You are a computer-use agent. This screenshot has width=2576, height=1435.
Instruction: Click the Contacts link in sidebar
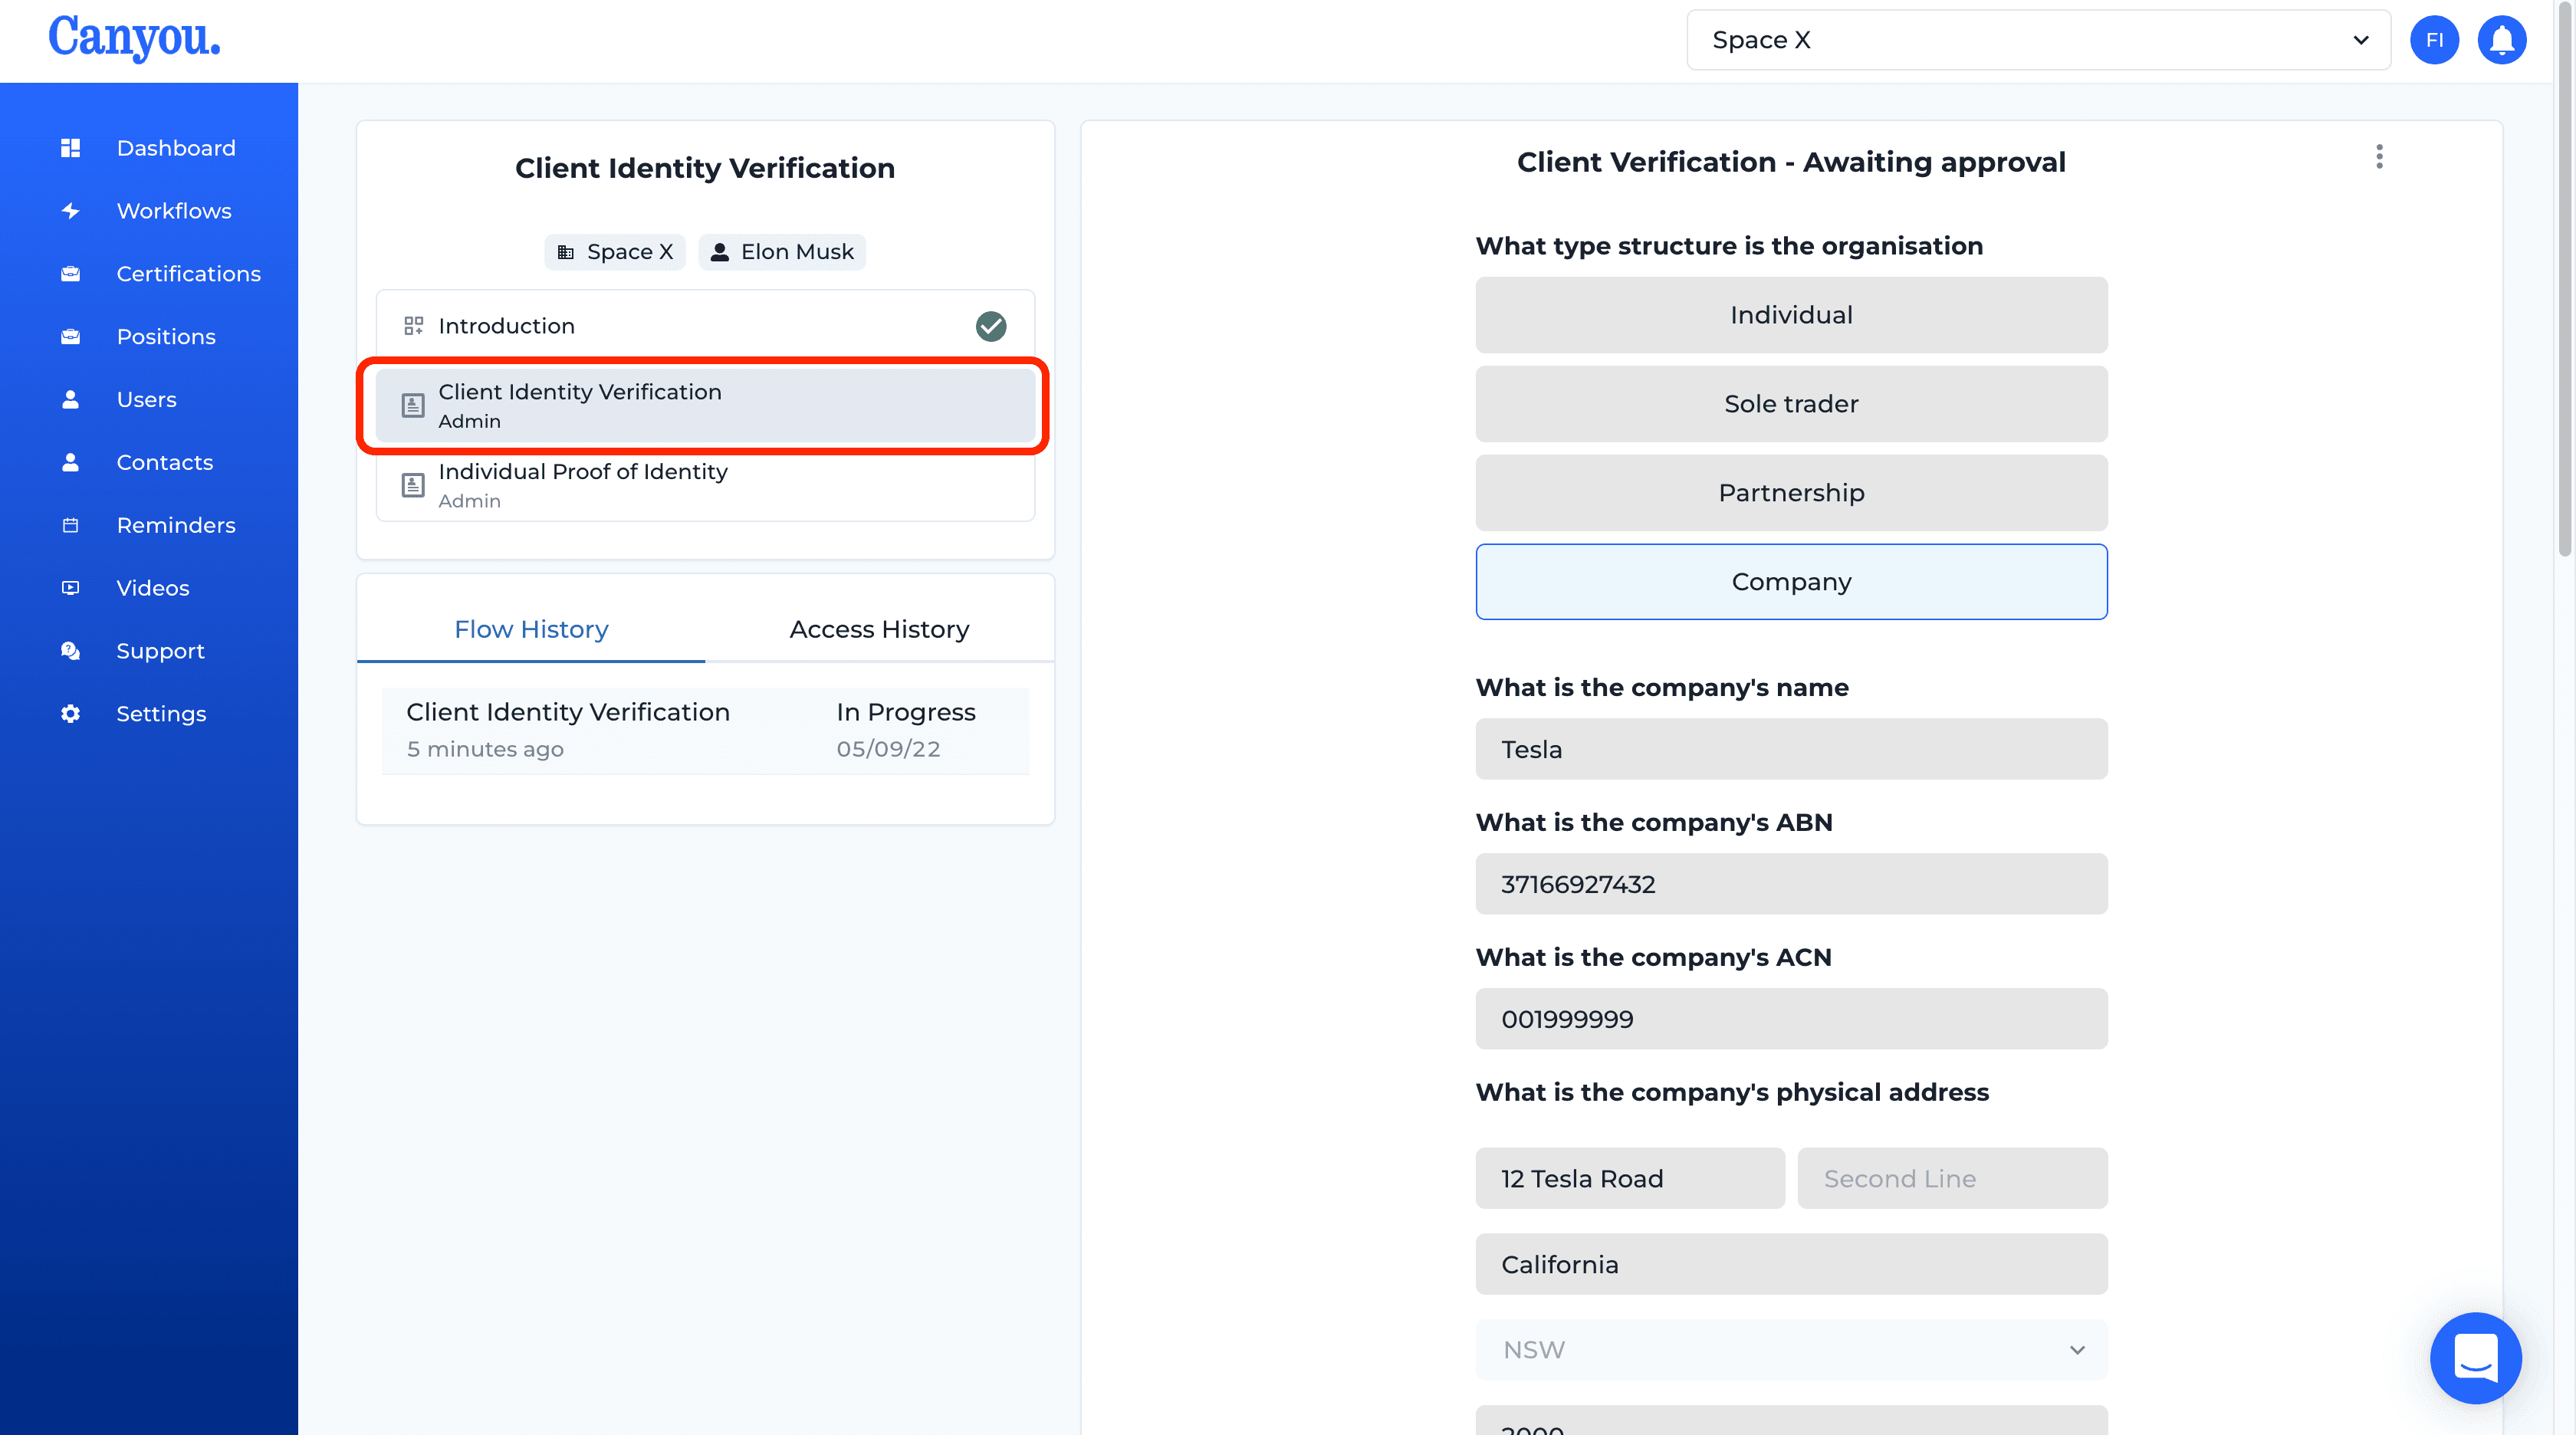click(x=164, y=461)
